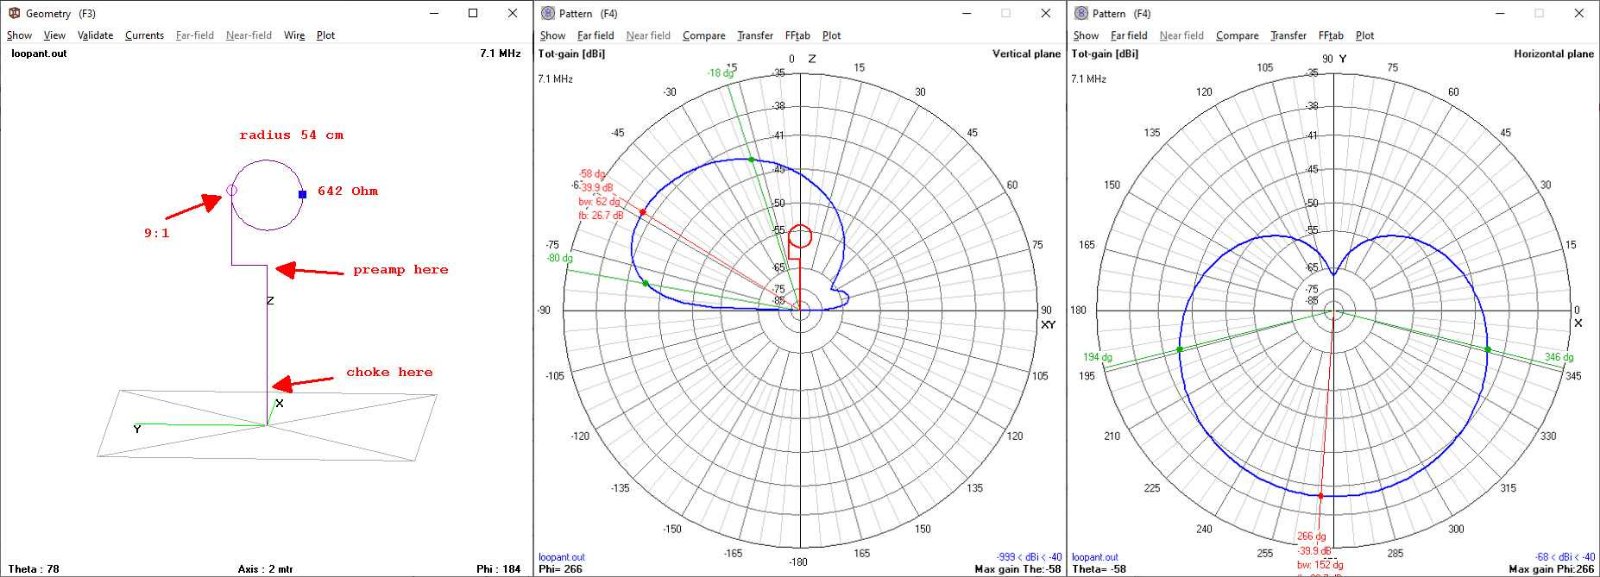Open the Plot menu in the Geometry window

(326, 35)
